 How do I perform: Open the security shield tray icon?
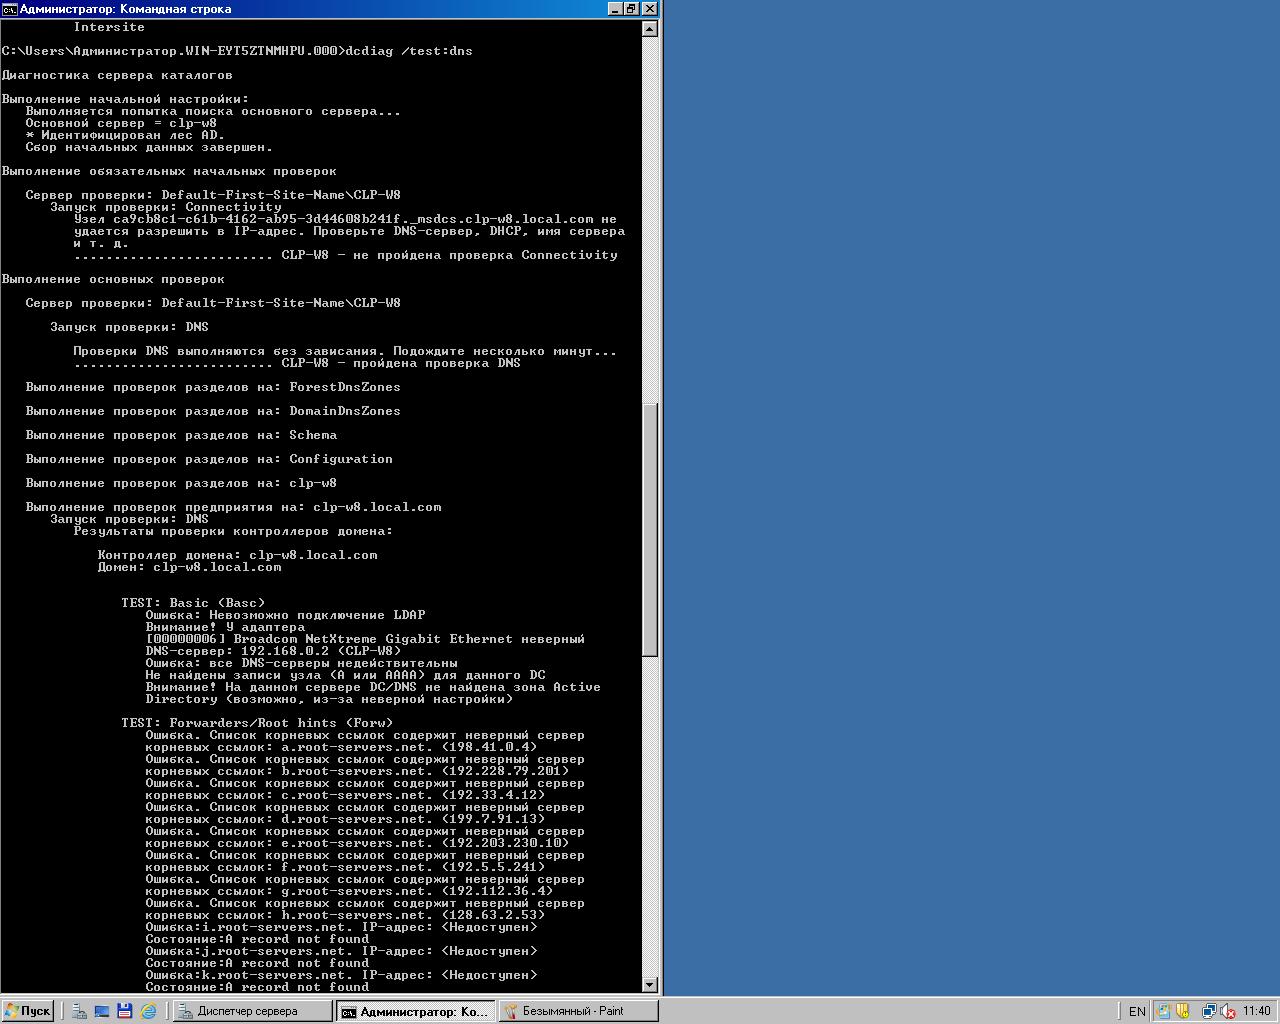point(1182,1011)
